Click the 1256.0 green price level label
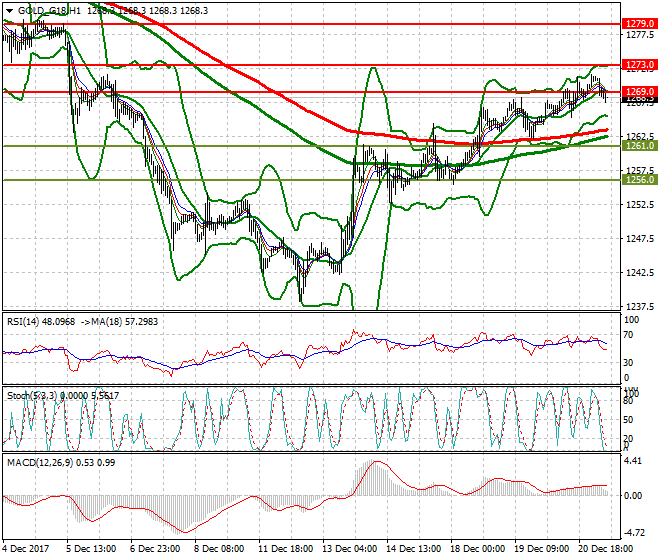The height and width of the screenshot is (560, 660). click(640, 180)
